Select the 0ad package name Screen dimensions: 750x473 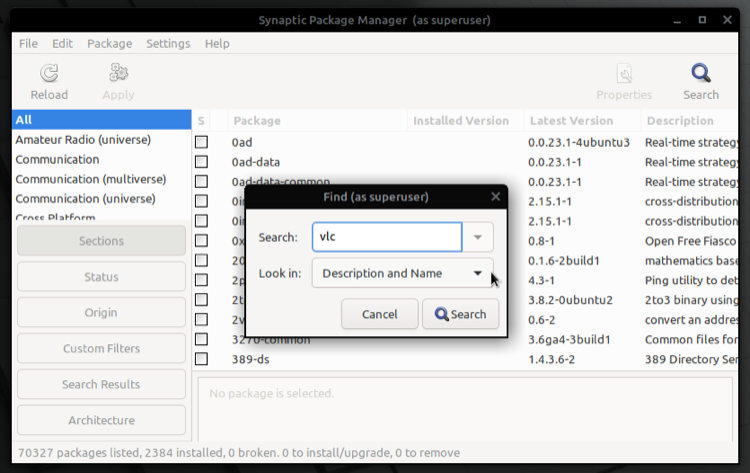pos(242,143)
